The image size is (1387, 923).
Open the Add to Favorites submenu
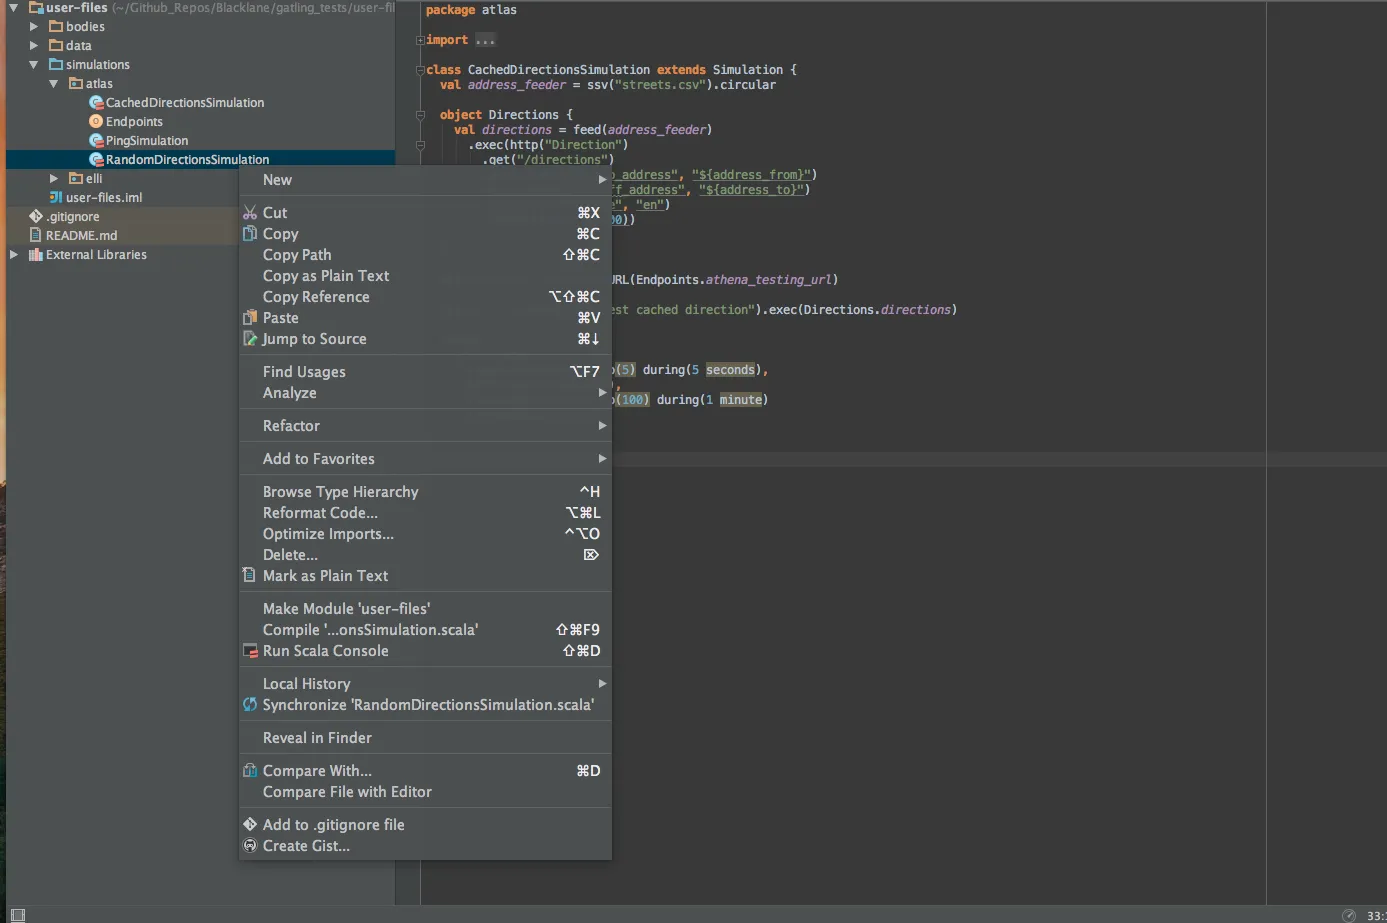425,459
